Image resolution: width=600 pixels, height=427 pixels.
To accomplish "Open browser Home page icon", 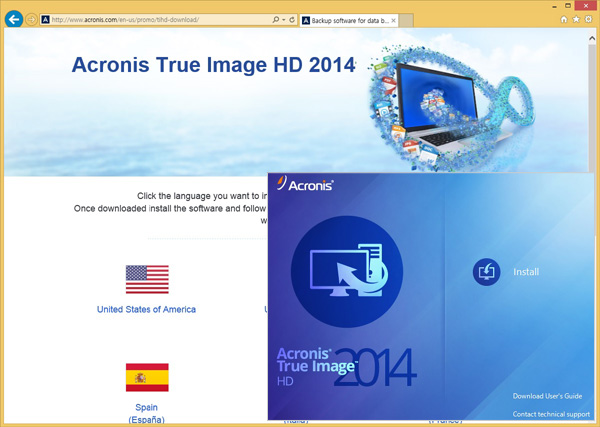I will point(564,20).
